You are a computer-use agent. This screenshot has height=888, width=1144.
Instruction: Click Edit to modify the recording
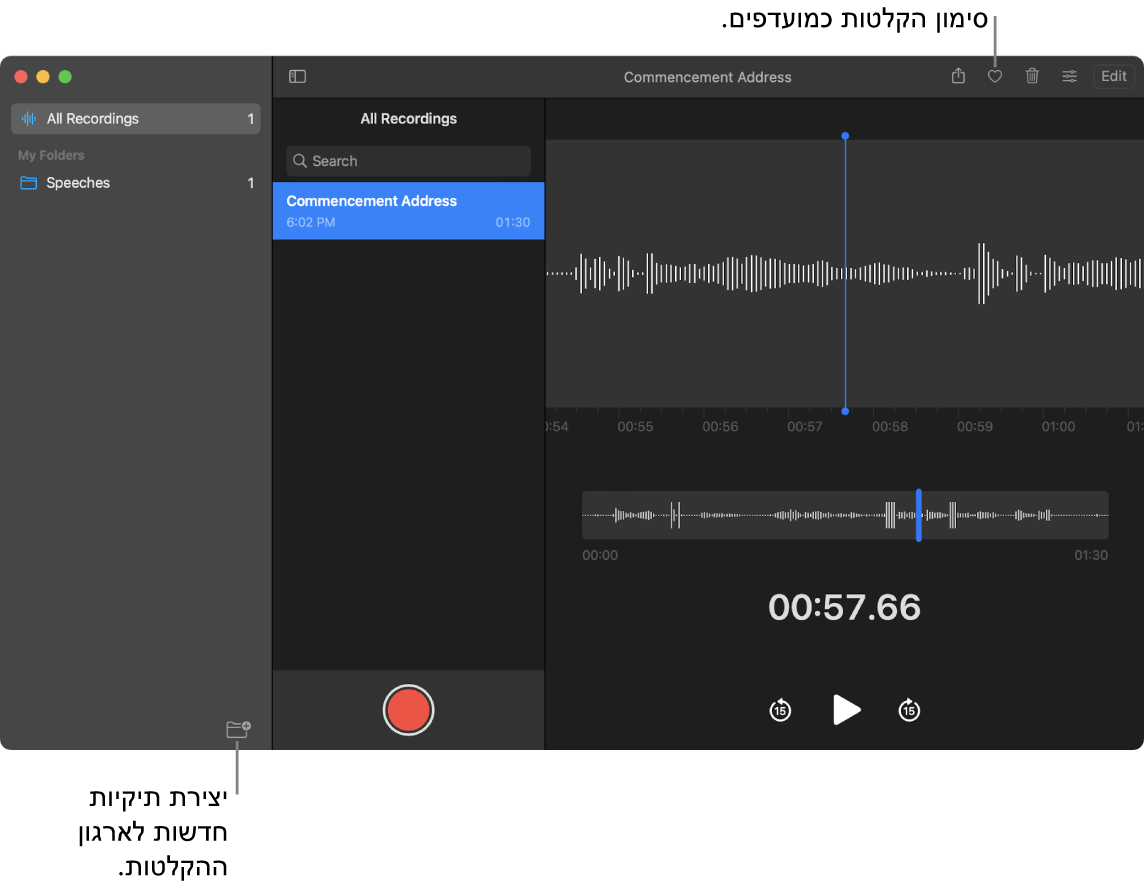1113,76
